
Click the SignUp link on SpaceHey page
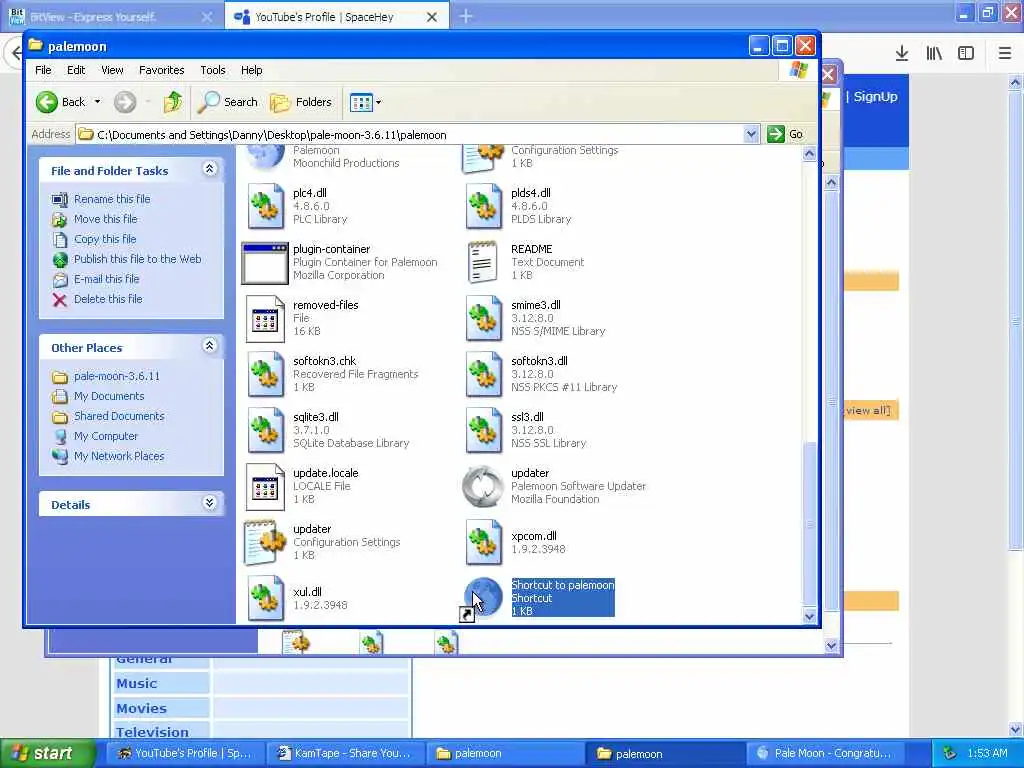click(x=875, y=97)
